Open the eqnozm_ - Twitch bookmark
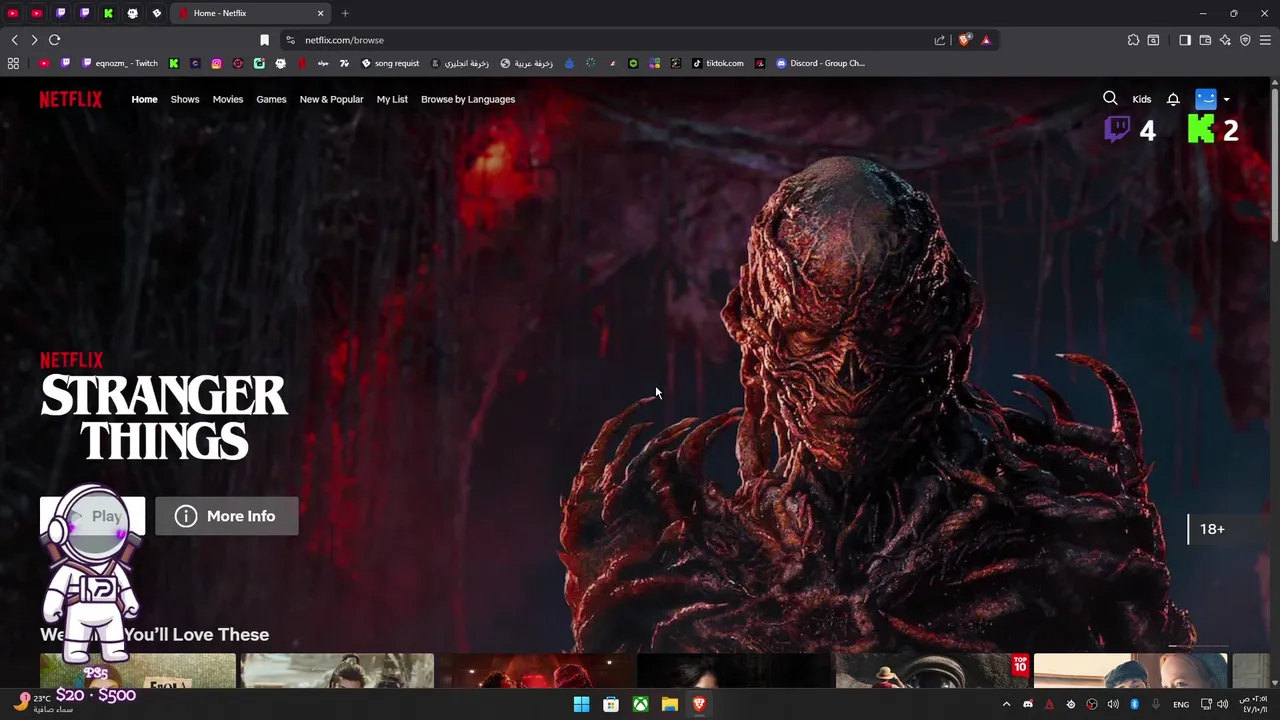This screenshot has height=720, width=1280. click(x=119, y=63)
